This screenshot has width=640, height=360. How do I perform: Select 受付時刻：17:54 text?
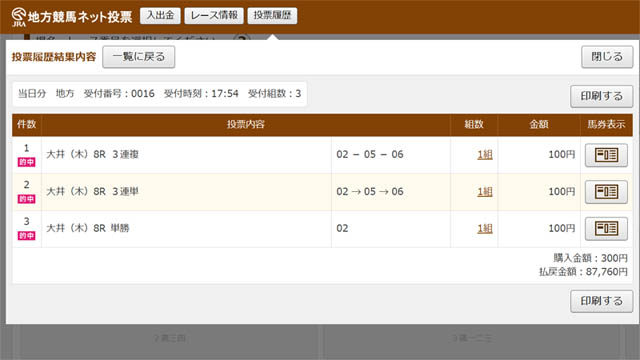pyautogui.click(x=201, y=93)
